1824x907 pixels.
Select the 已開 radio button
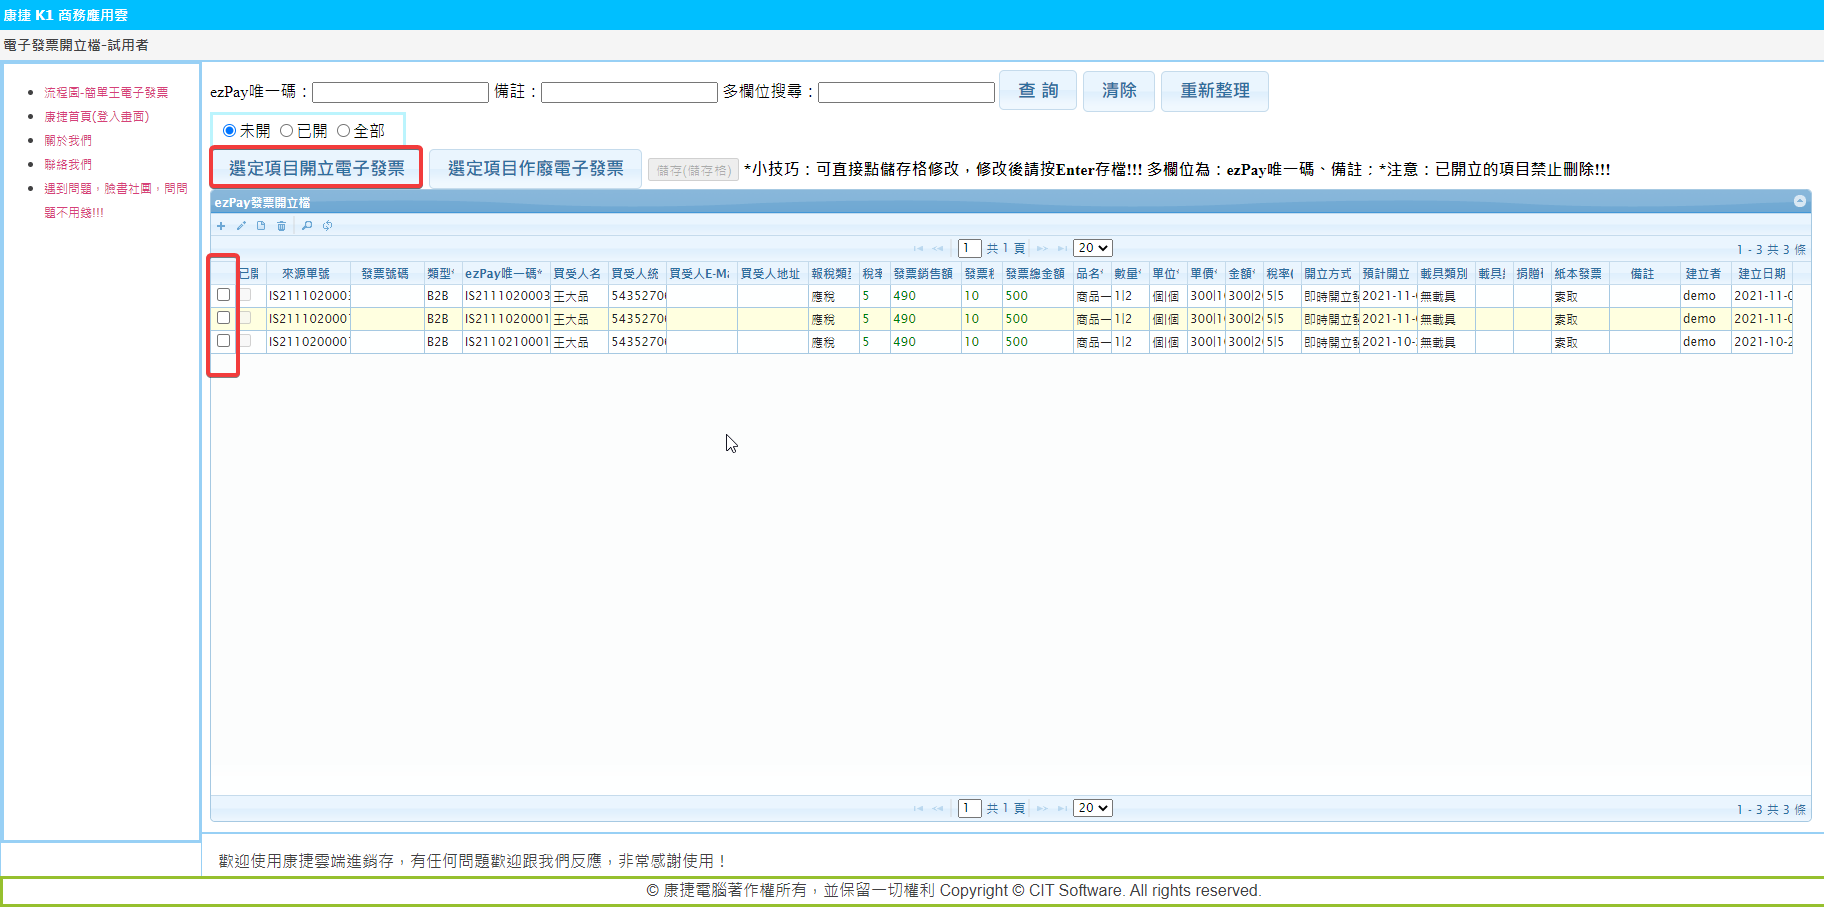(x=287, y=131)
